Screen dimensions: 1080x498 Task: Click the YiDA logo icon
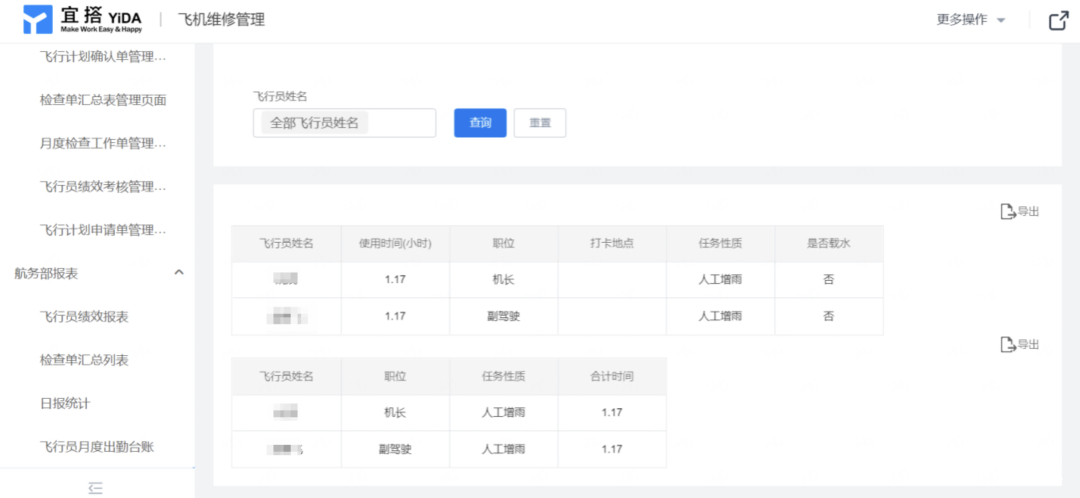click(x=37, y=20)
